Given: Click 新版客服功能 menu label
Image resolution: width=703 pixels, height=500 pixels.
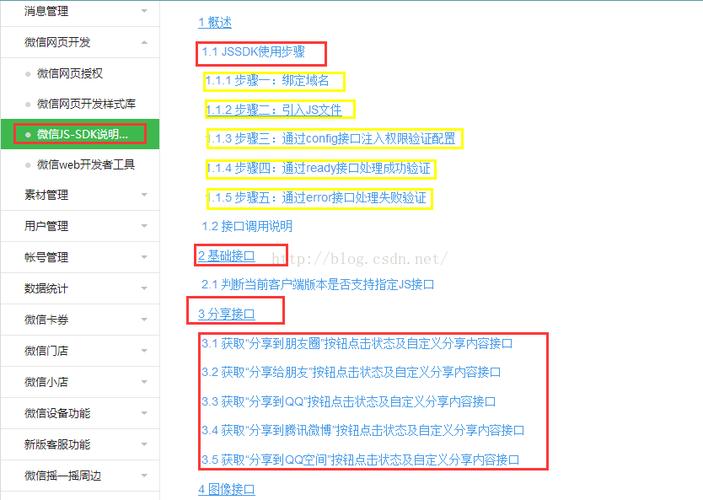Looking at the screenshot, I should coord(57,444).
